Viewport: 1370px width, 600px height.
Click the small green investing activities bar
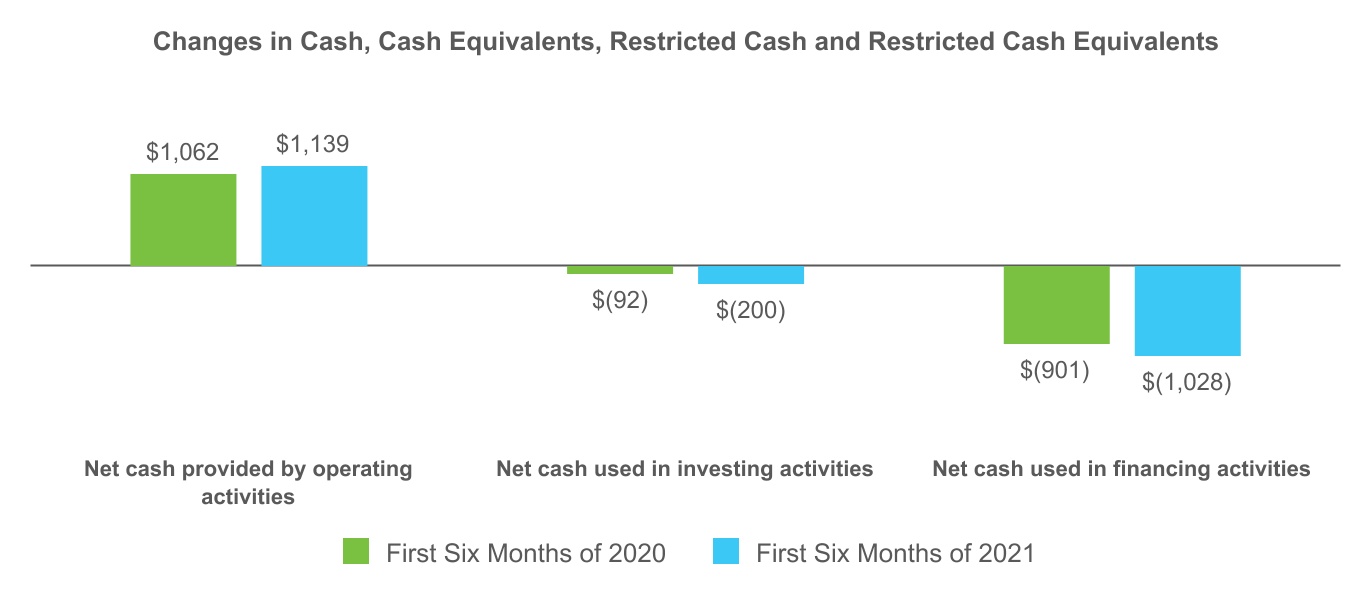tap(620, 270)
